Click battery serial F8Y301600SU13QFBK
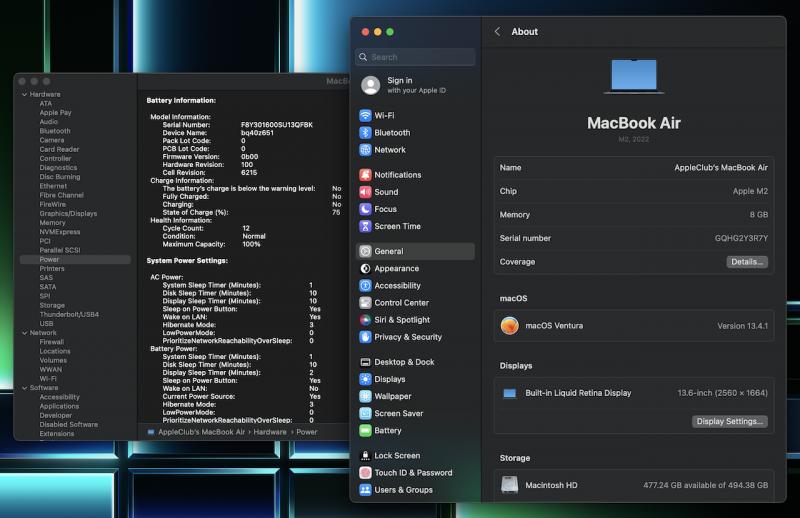800x518 pixels. point(277,125)
